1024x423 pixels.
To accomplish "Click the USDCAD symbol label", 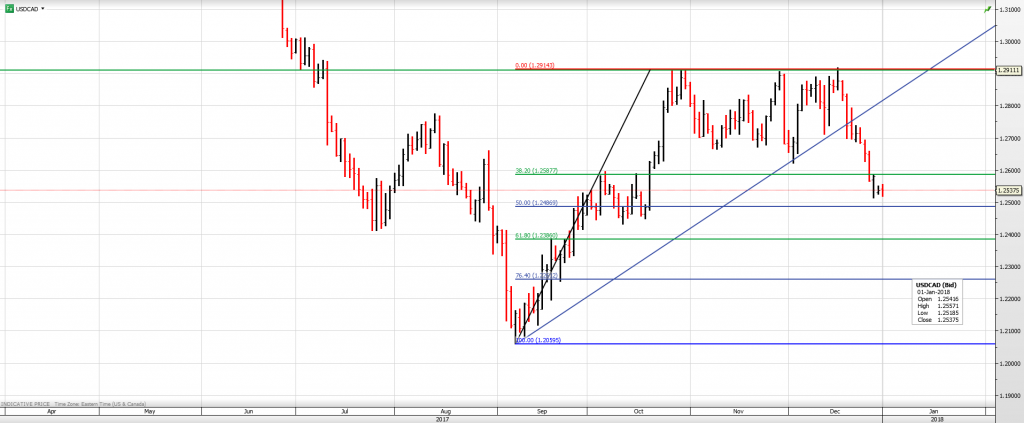I will pos(27,7).
